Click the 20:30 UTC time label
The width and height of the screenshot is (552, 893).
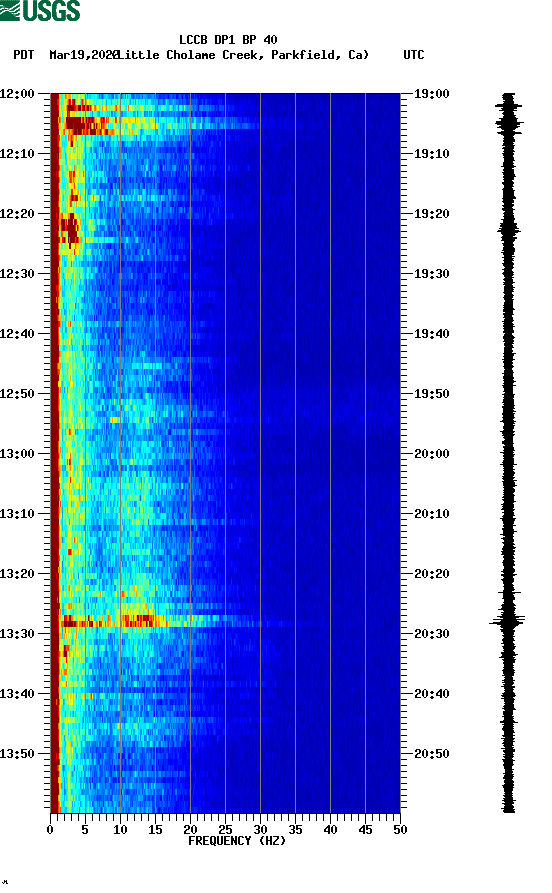pyautogui.click(x=431, y=633)
